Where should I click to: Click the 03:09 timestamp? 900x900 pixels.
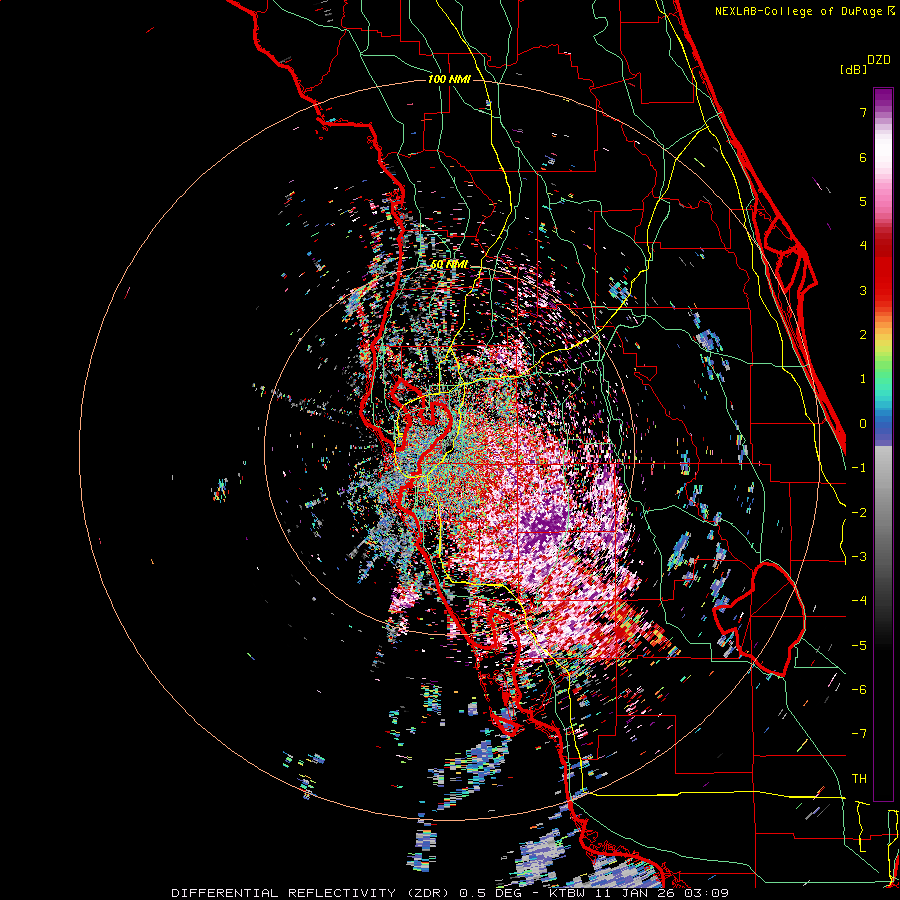pos(707,893)
